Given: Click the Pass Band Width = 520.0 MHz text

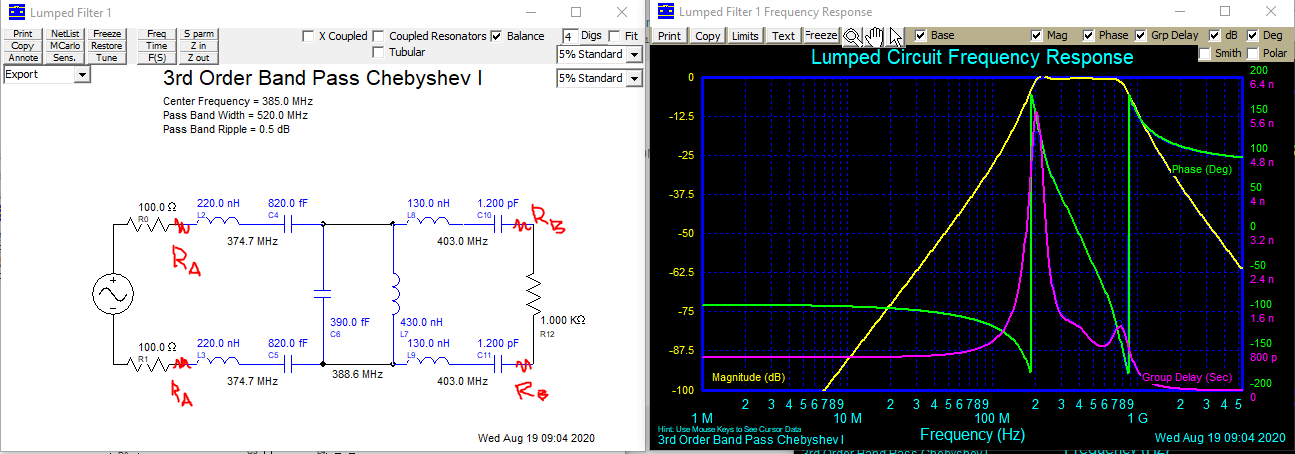Looking at the screenshot, I should pos(234,115).
